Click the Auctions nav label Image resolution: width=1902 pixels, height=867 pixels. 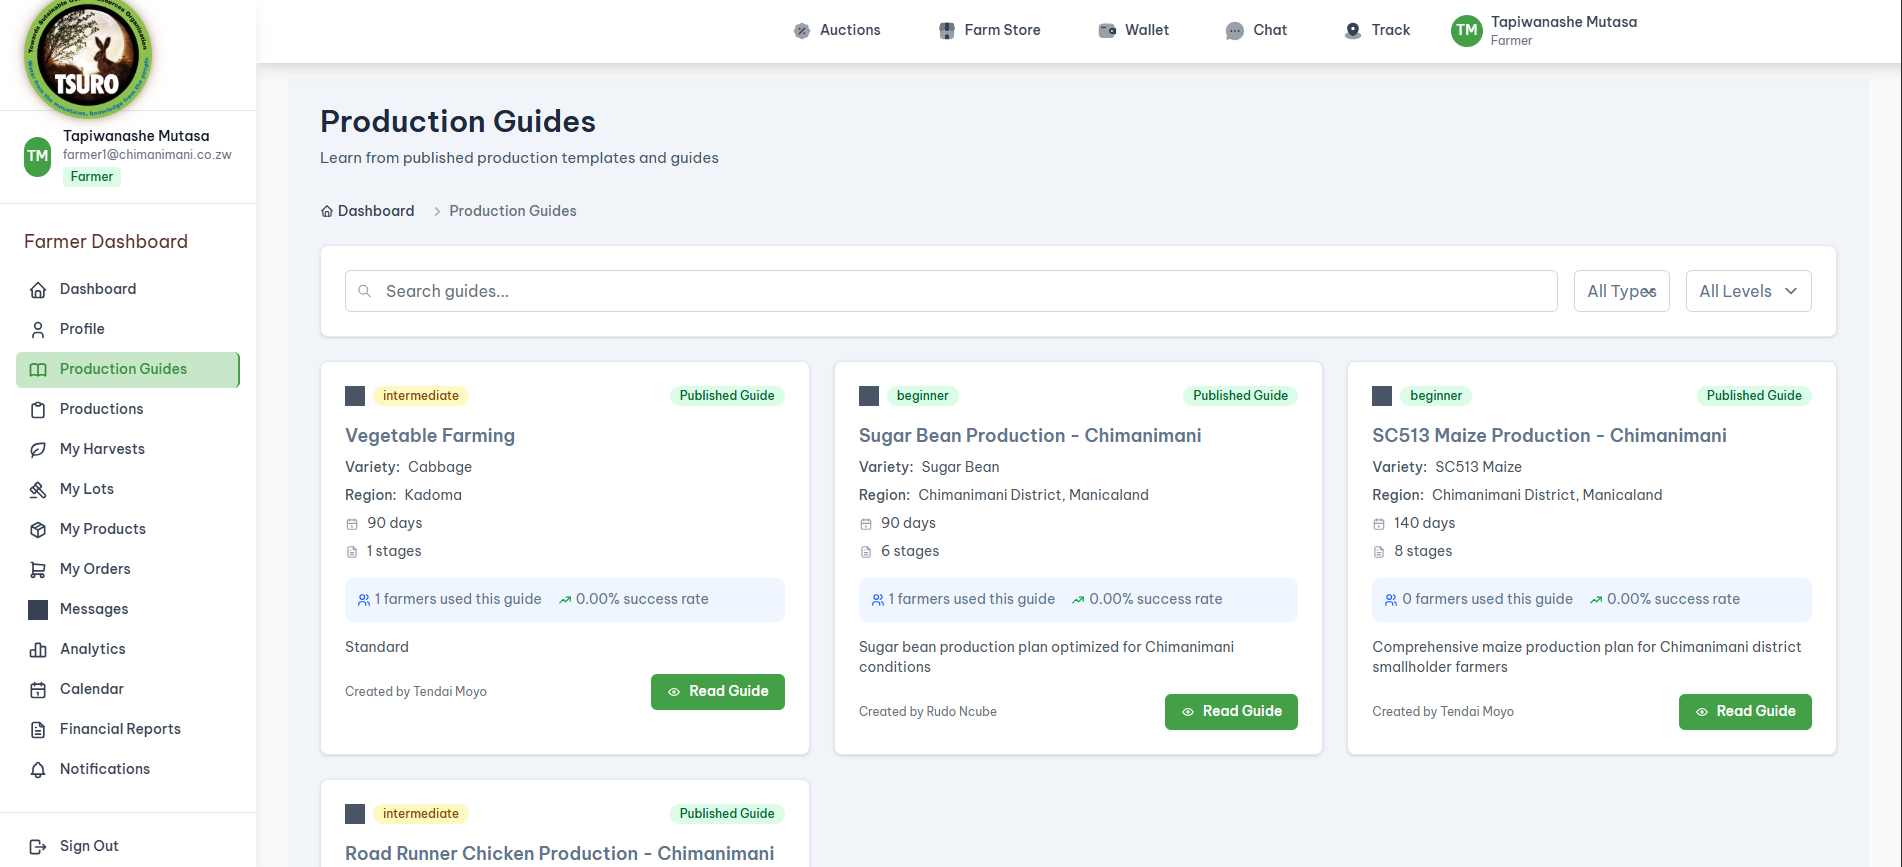coord(850,30)
